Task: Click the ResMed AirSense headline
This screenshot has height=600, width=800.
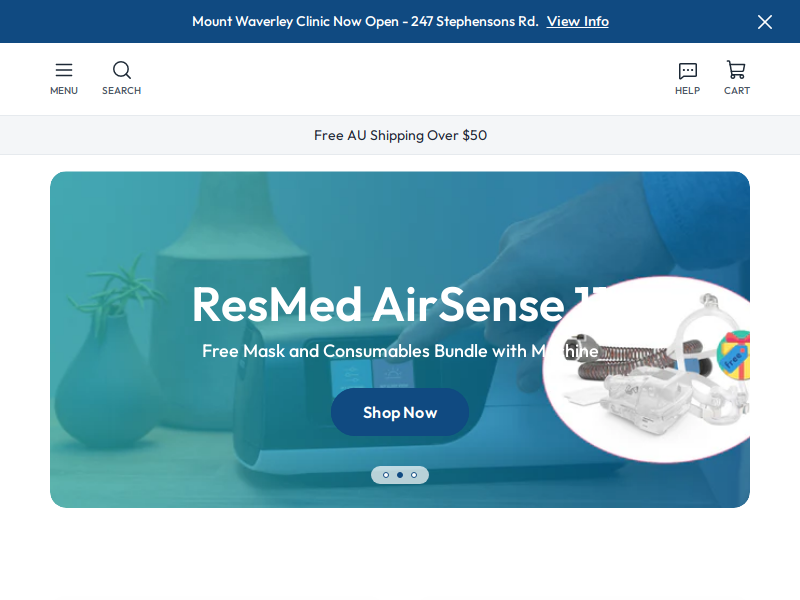Action: (x=399, y=305)
